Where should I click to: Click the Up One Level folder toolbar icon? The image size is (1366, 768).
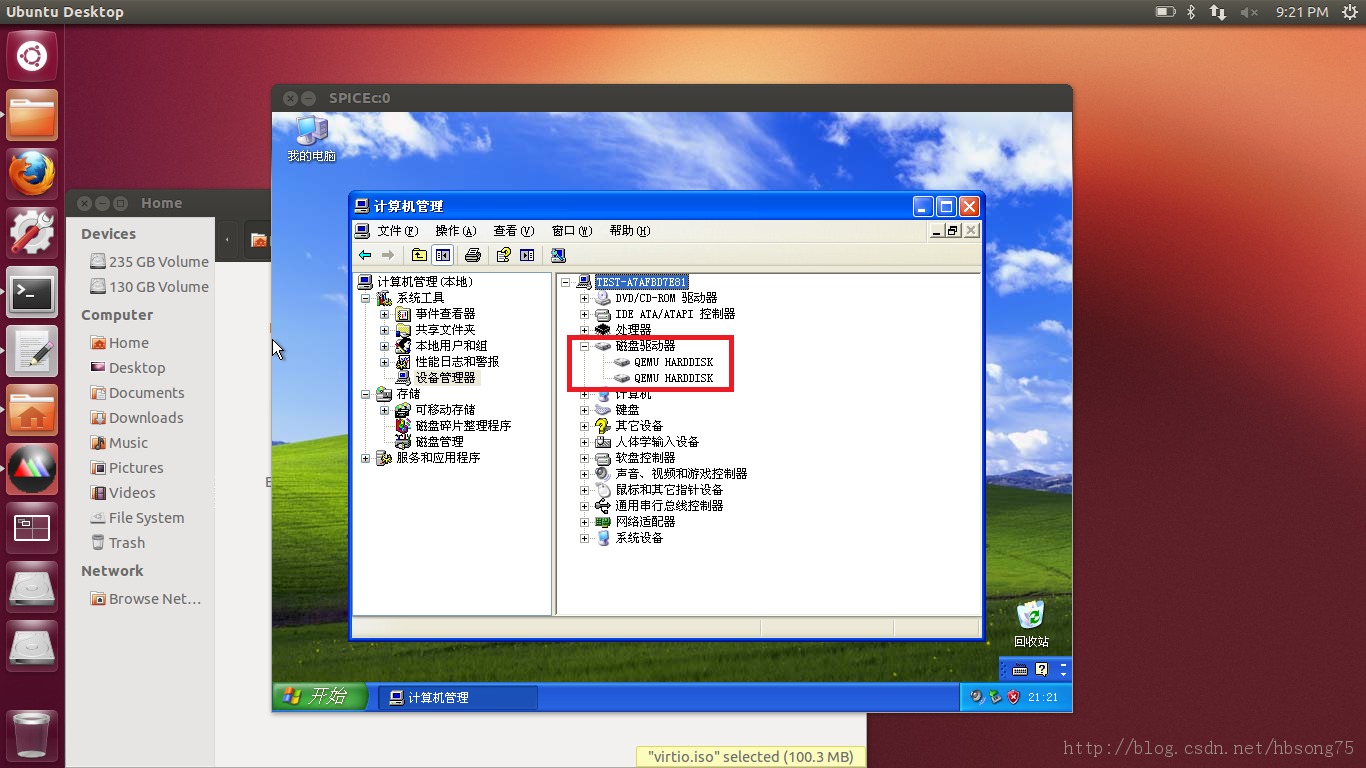click(420, 255)
